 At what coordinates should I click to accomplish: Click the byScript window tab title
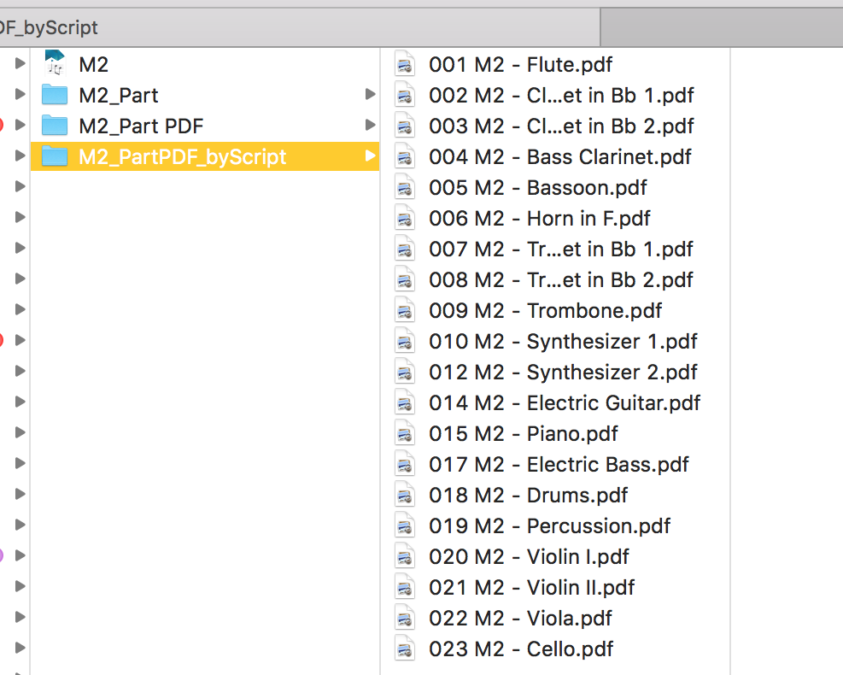pyautogui.click(x=50, y=28)
